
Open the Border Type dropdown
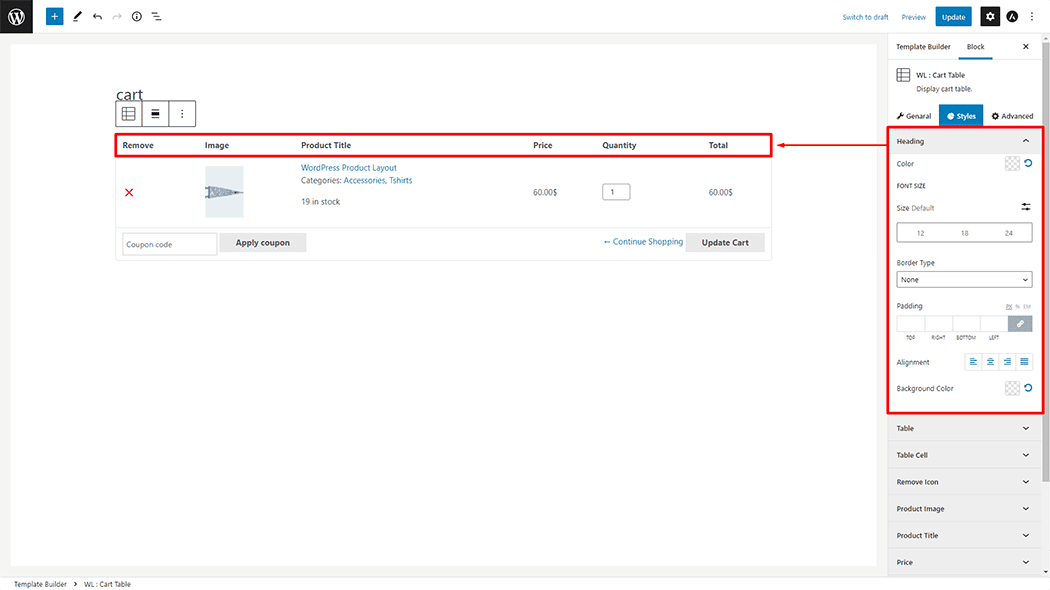tap(964, 280)
